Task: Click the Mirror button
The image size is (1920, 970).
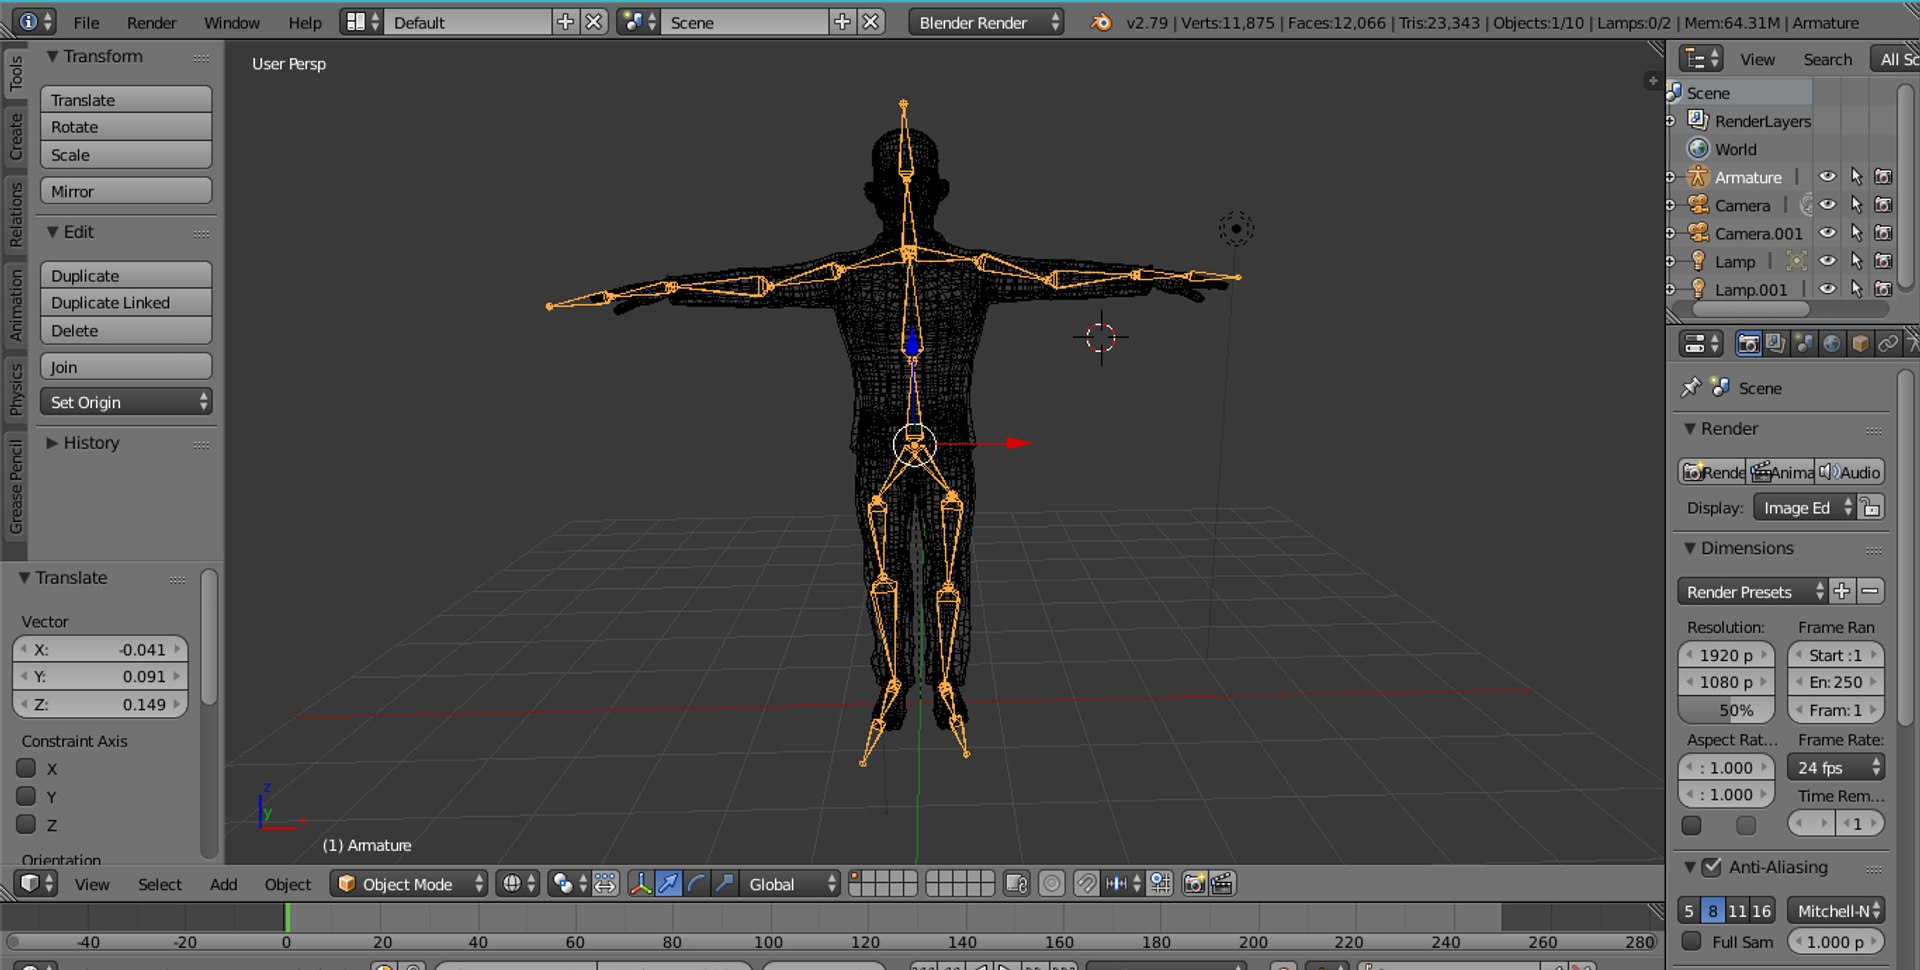Action: pyautogui.click(x=126, y=191)
